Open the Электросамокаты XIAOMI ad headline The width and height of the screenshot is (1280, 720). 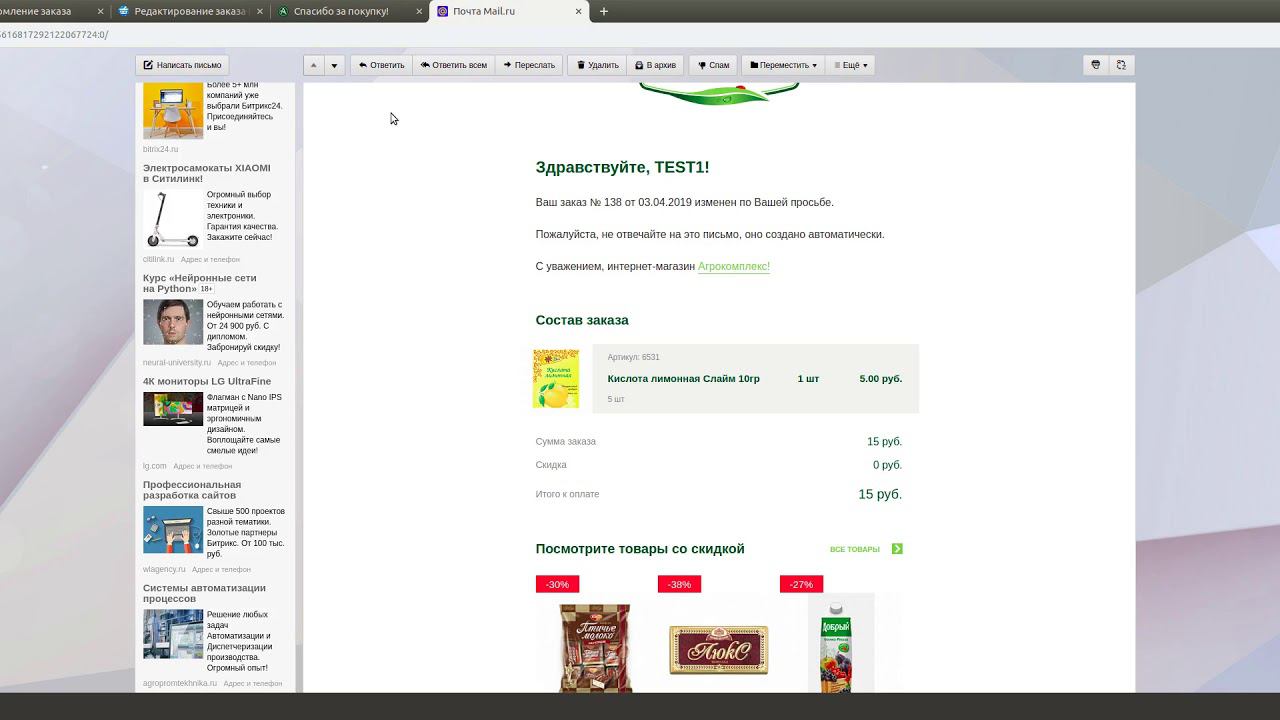click(207, 173)
